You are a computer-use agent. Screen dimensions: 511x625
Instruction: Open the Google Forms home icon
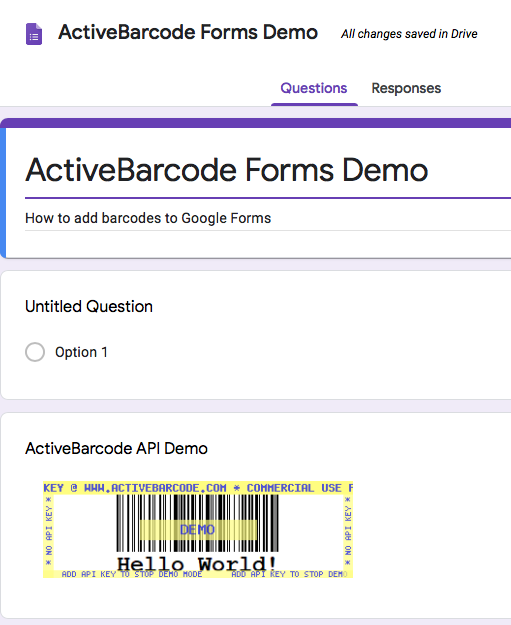[34, 34]
